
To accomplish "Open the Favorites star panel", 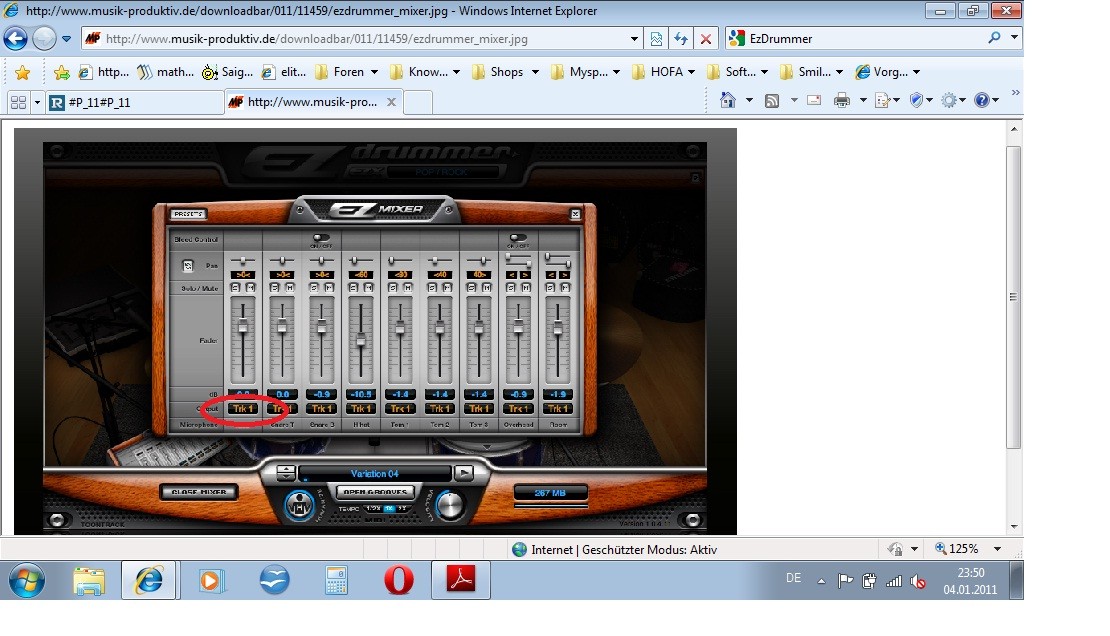I will tap(23, 72).
